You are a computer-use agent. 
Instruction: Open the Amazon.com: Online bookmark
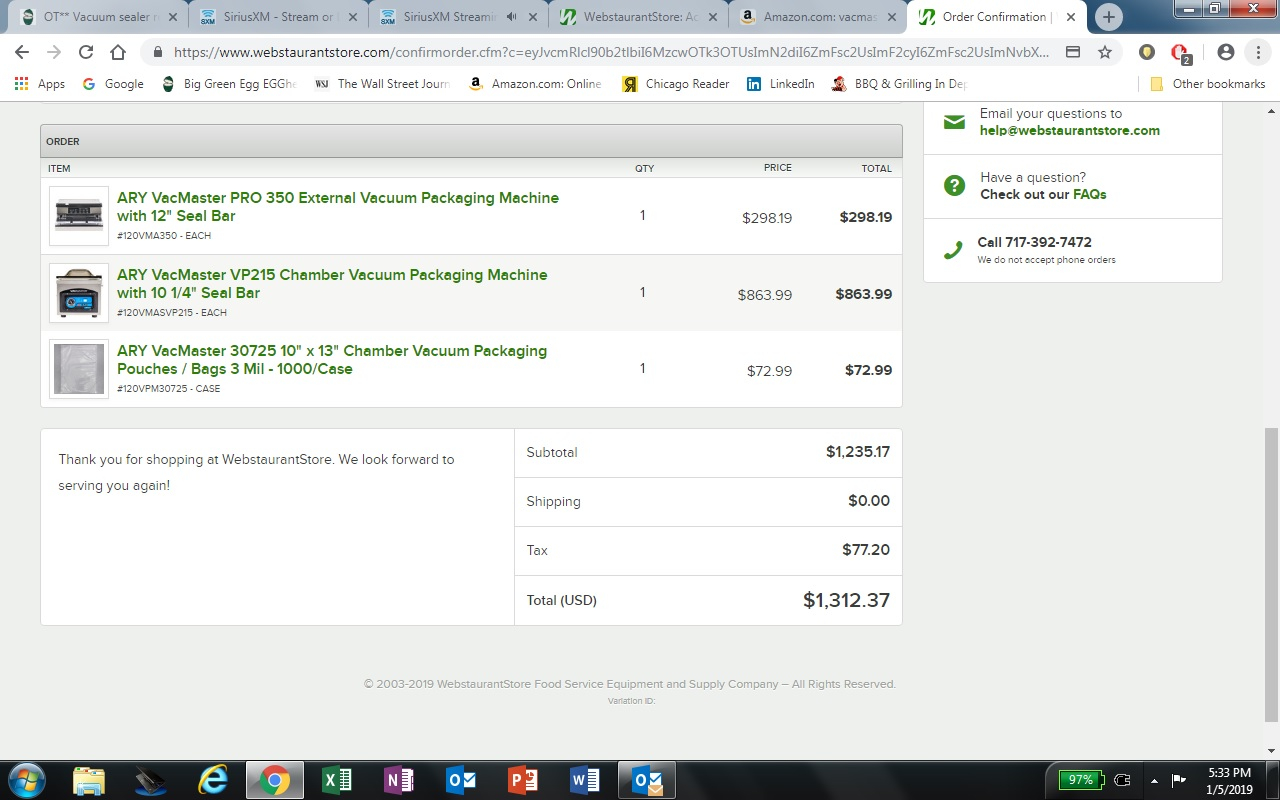pyautogui.click(x=535, y=84)
